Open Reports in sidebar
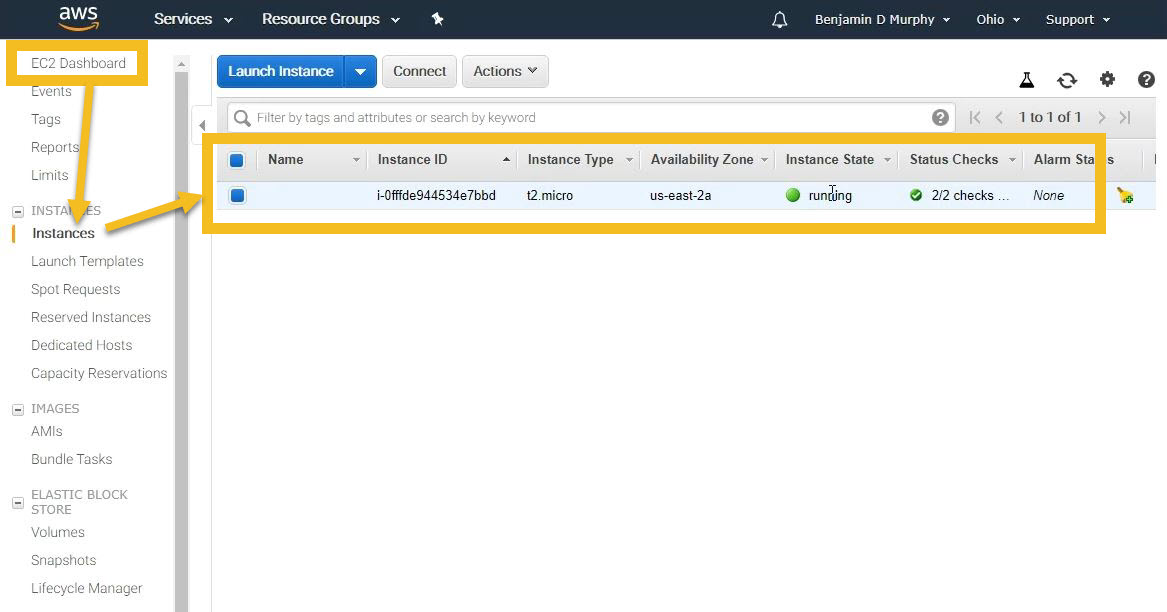Viewport: 1167px width, 612px height. 55,147
